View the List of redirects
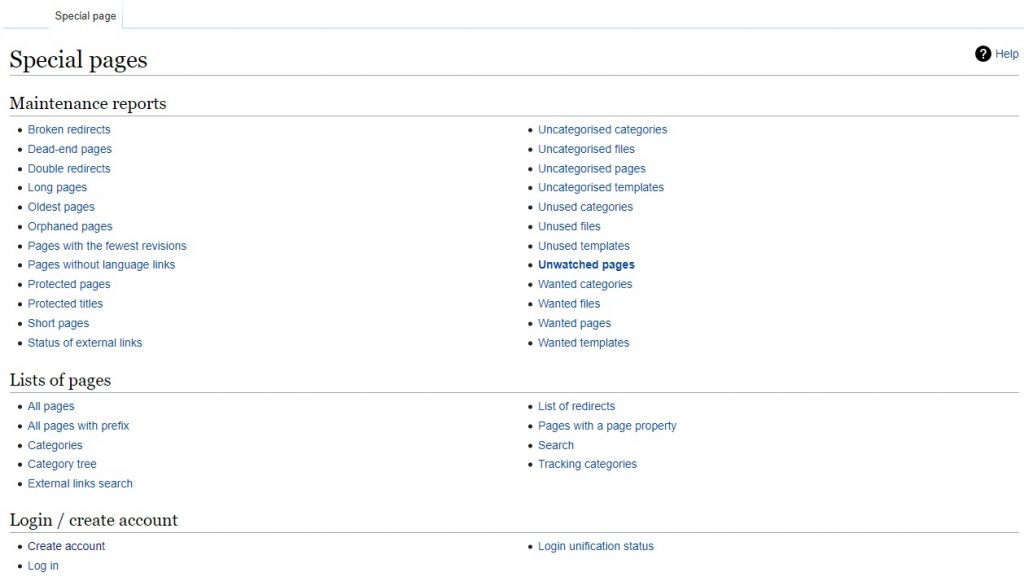 coord(576,406)
